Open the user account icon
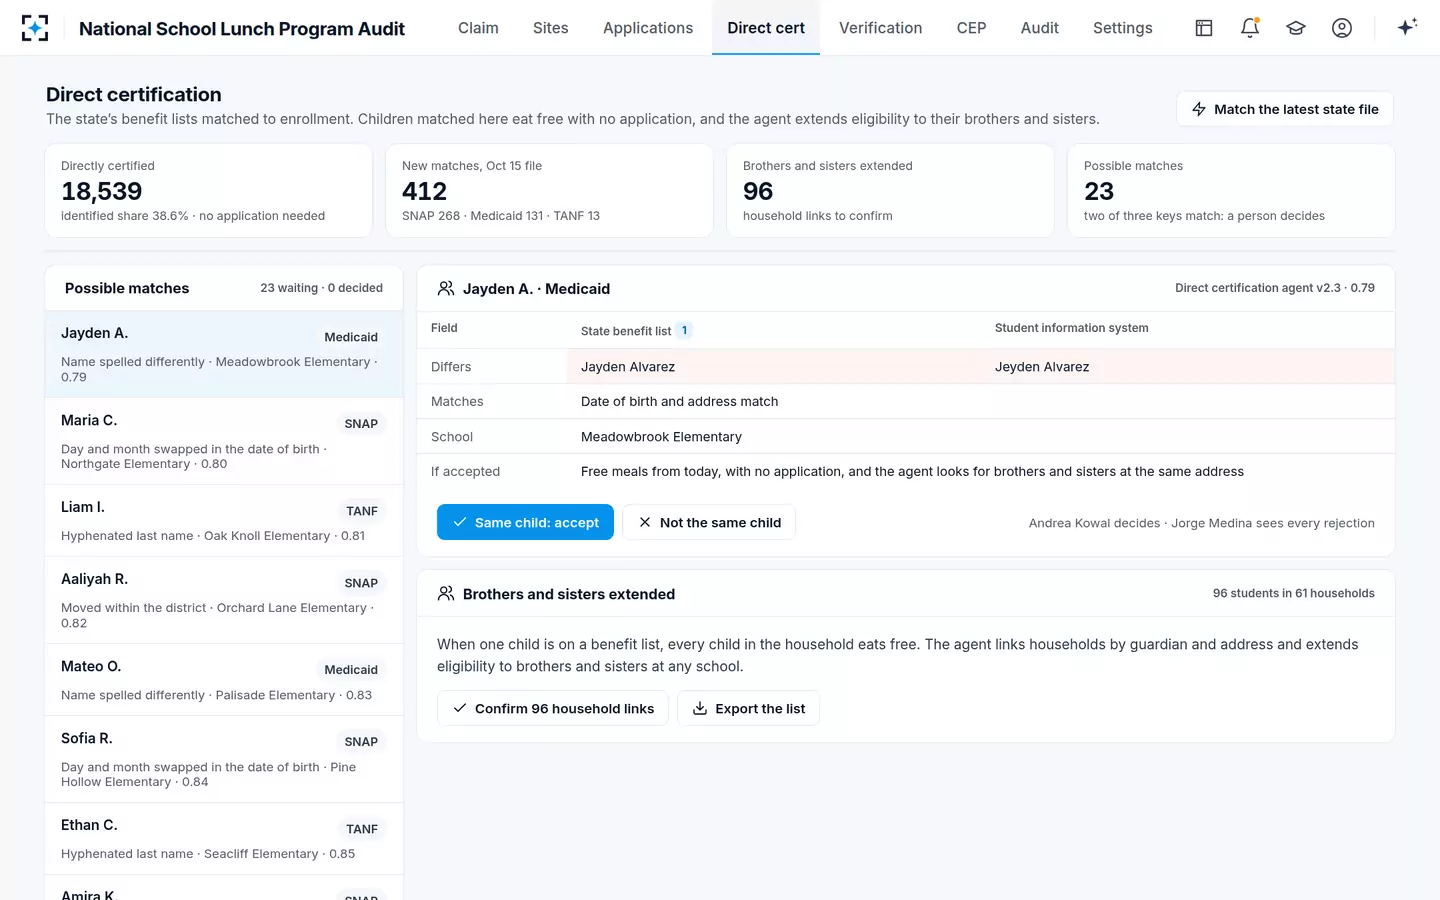The width and height of the screenshot is (1440, 900). 1342,28
